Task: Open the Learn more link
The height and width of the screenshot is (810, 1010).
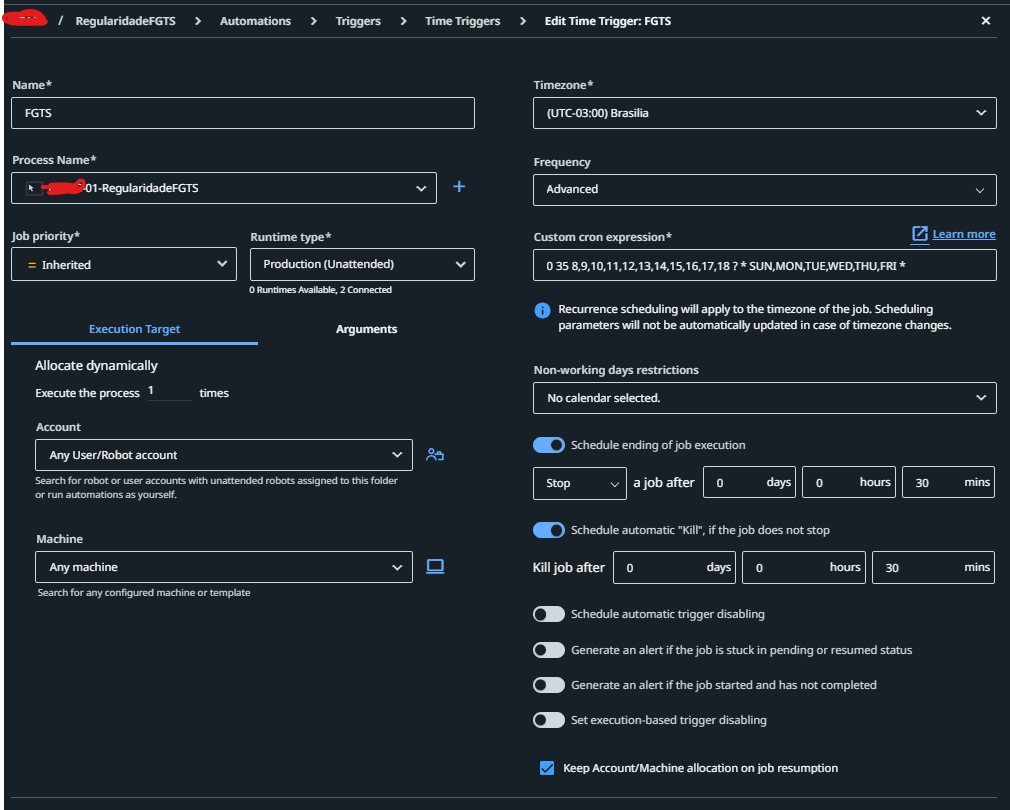Action: pyautogui.click(x=964, y=234)
